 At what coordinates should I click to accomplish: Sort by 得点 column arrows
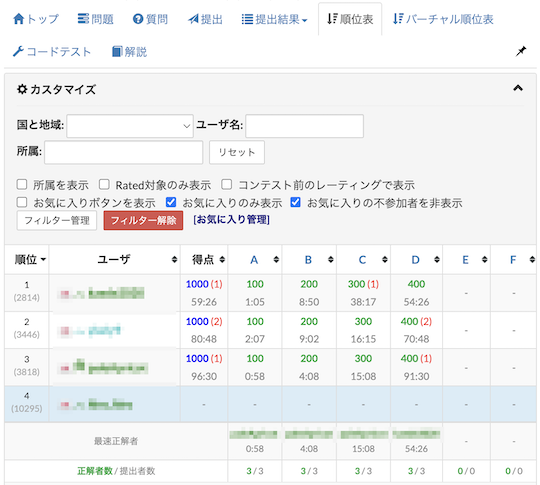tap(222, 260)
